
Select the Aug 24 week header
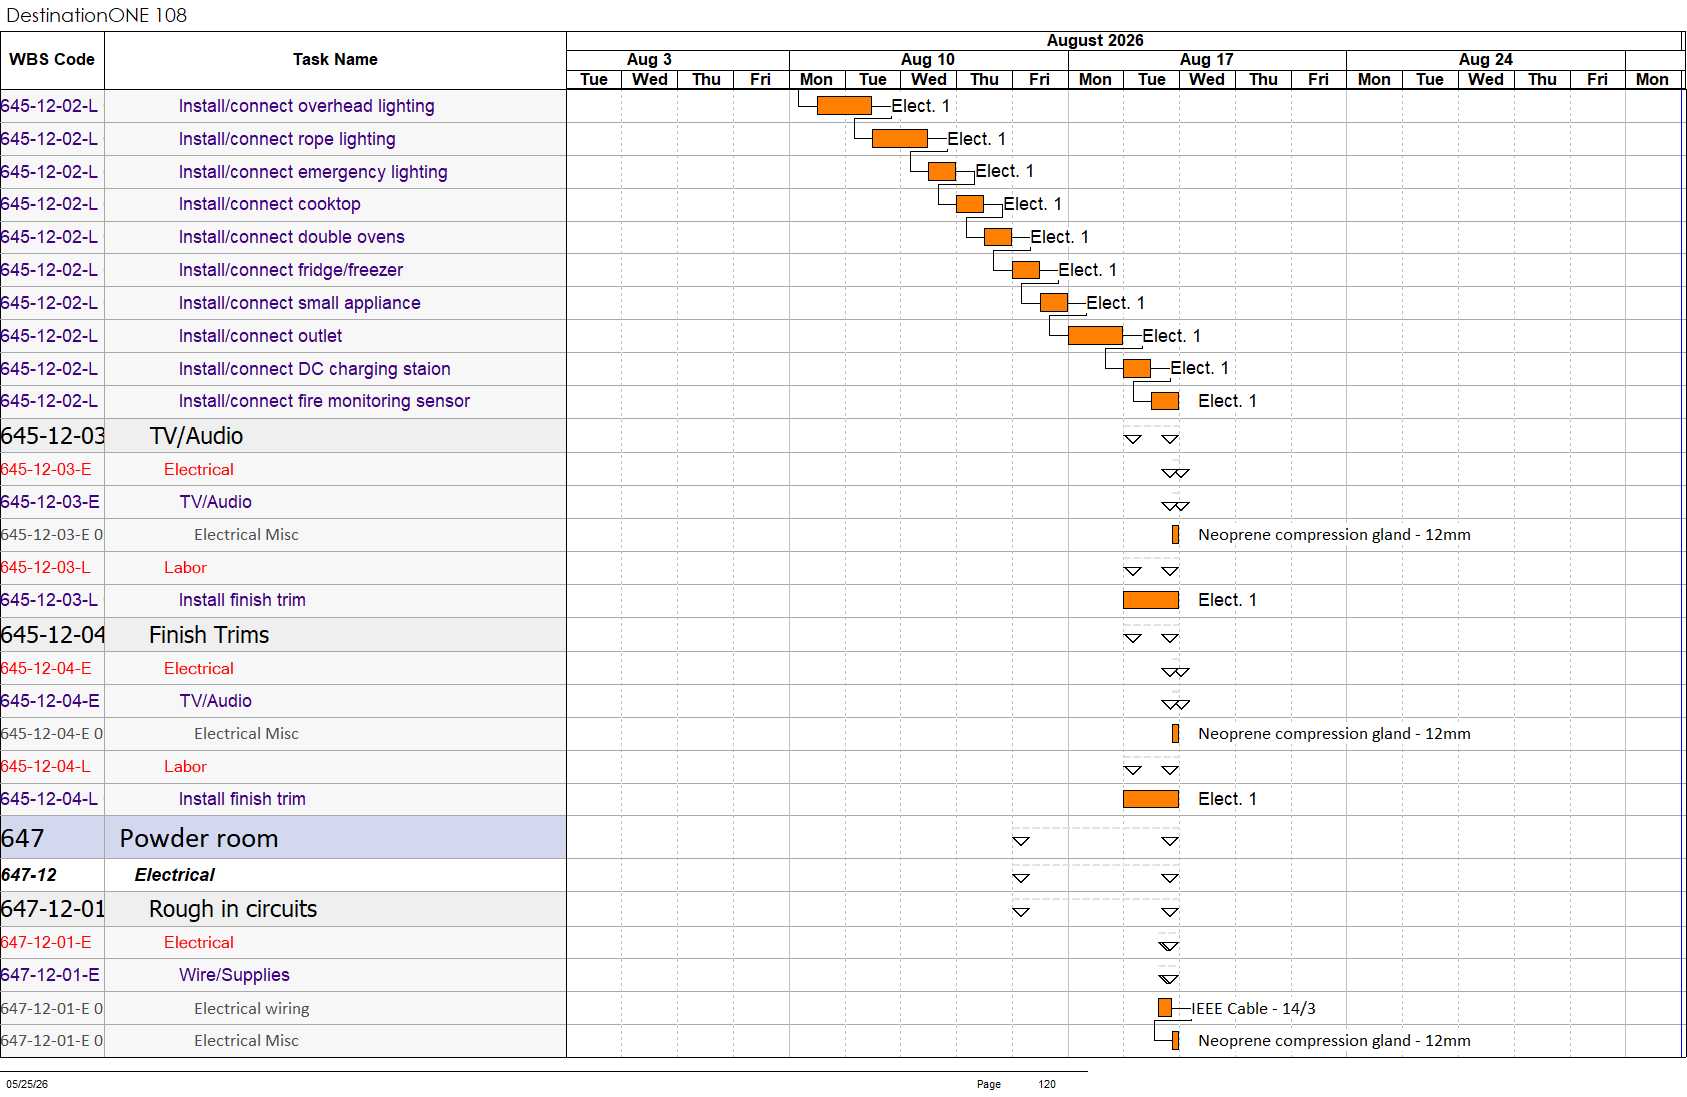tap(1485, 59)
